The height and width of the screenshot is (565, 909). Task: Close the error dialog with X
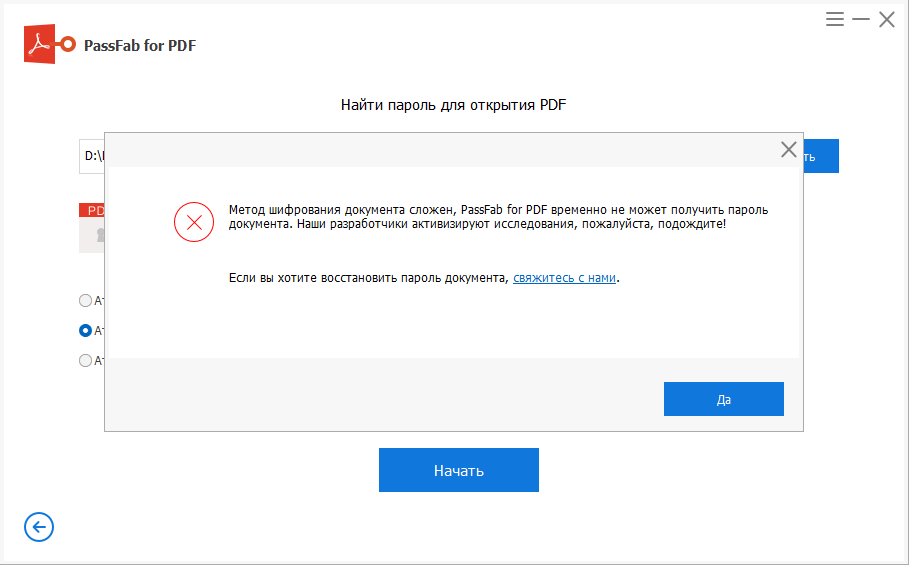pyautogui.click(x=788, y=150)
